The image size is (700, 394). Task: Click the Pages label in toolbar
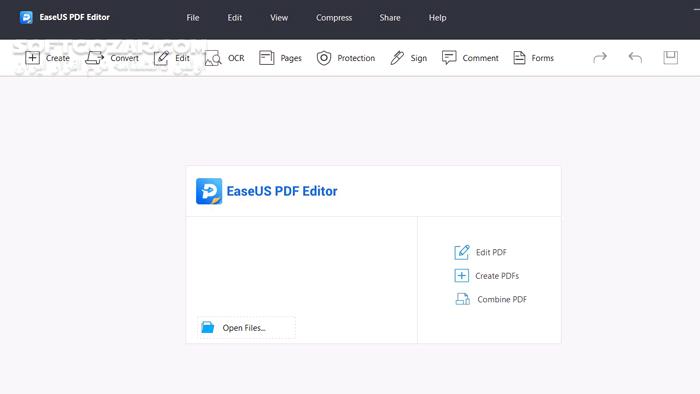click(x=291, y=58)
